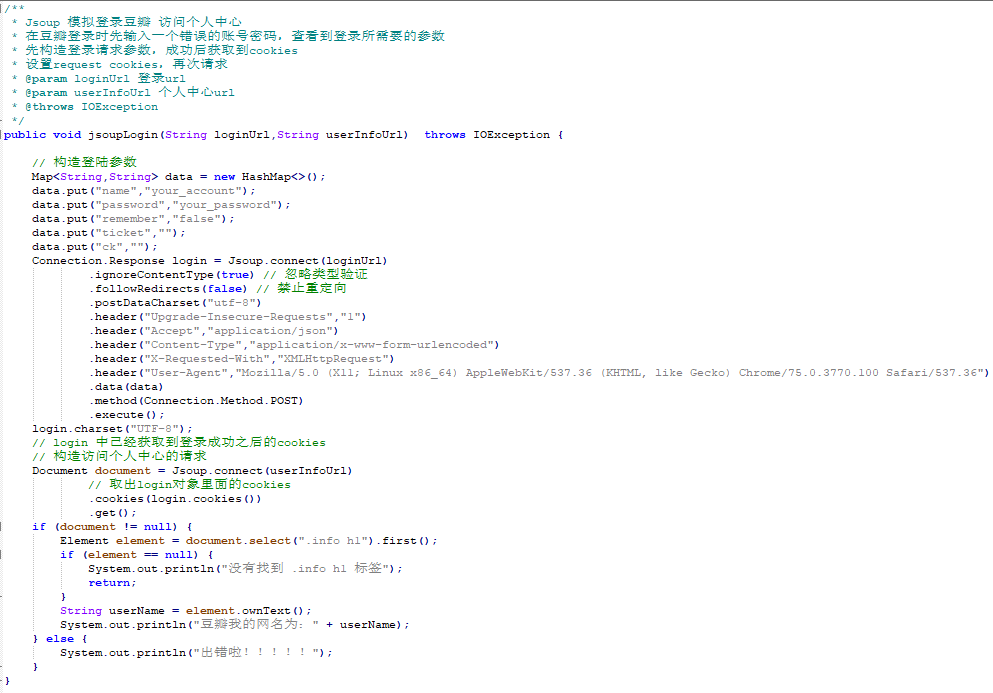
Task: Click Jsoup.connect(userInfoUrl) in the Document line
Action: click(x=262, y=471)
